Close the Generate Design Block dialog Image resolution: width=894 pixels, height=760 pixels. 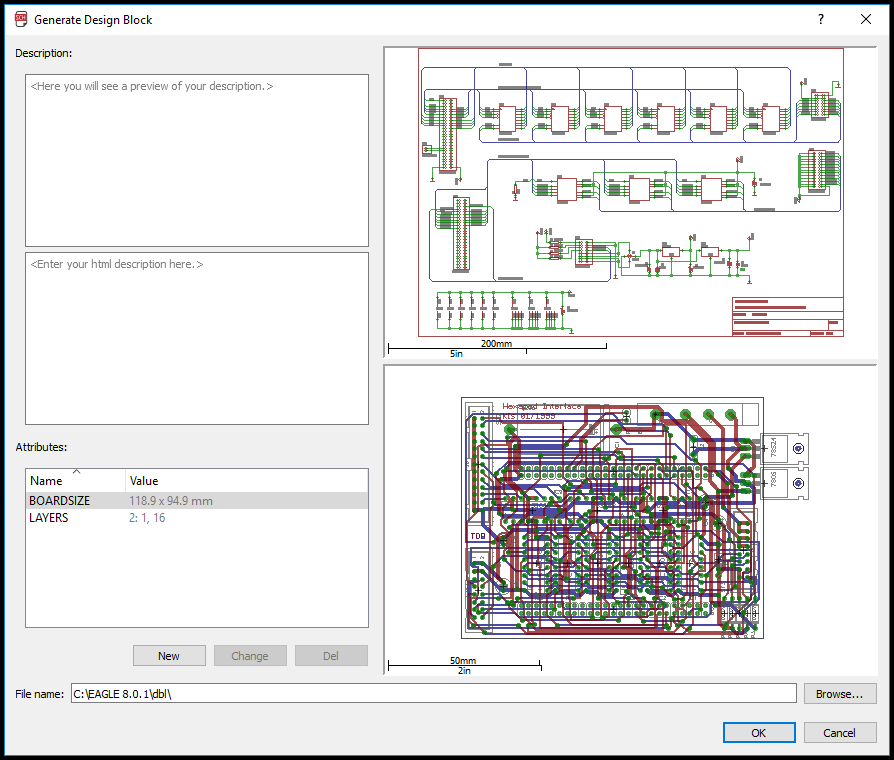point(866,19)
